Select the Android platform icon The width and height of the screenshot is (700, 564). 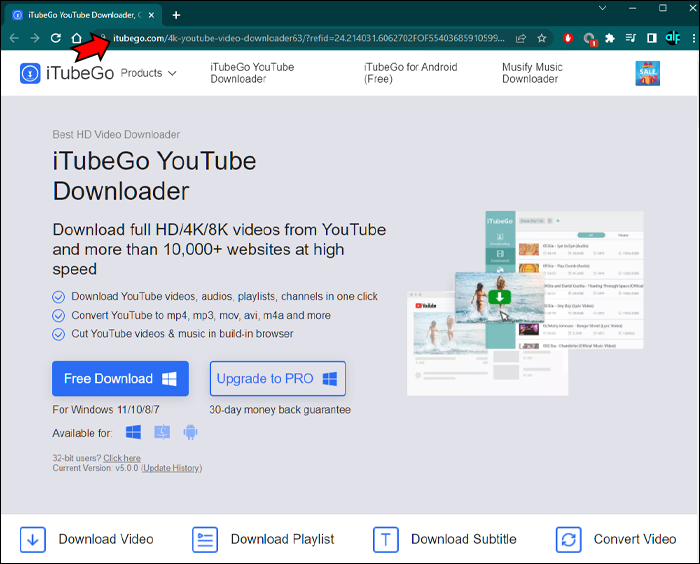(190, 432)
